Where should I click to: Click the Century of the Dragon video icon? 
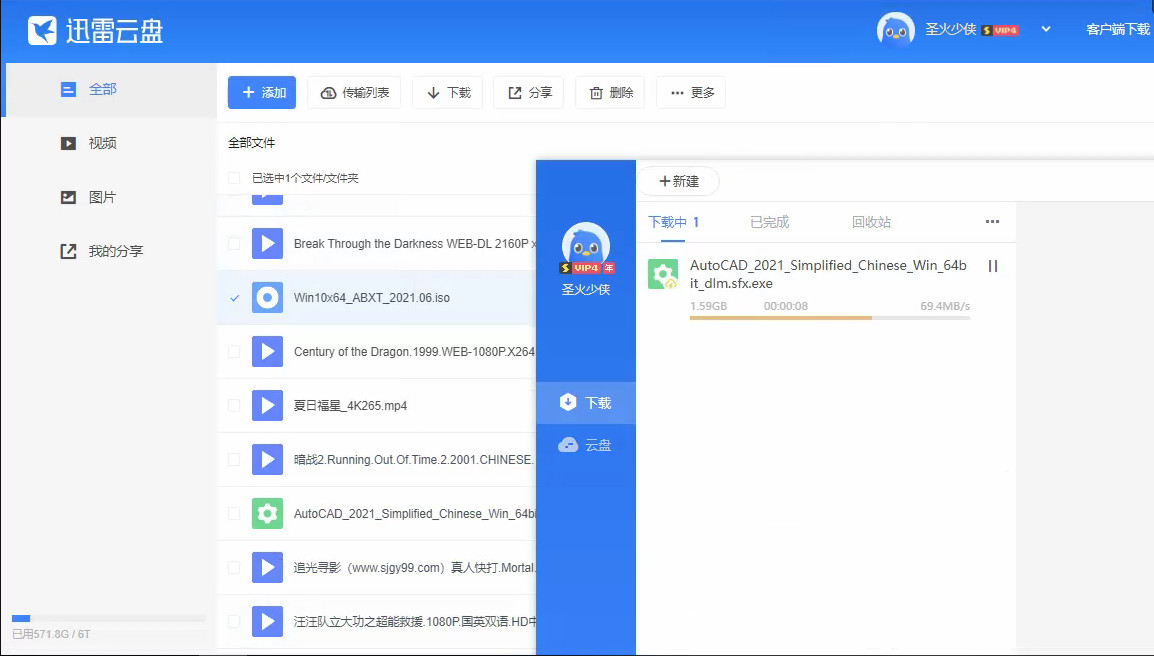tap(267, 352)
